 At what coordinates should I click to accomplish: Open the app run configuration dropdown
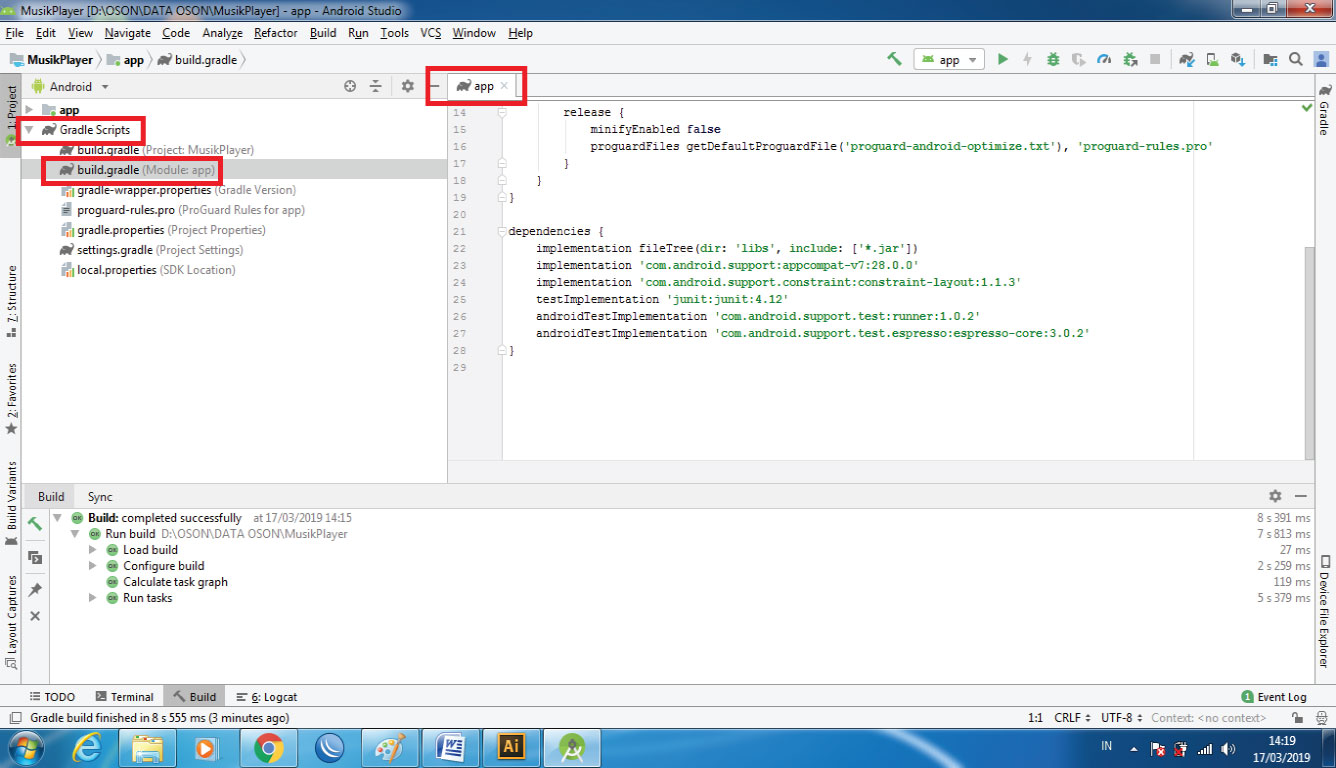pyautogui.click(x=949, y=59)
